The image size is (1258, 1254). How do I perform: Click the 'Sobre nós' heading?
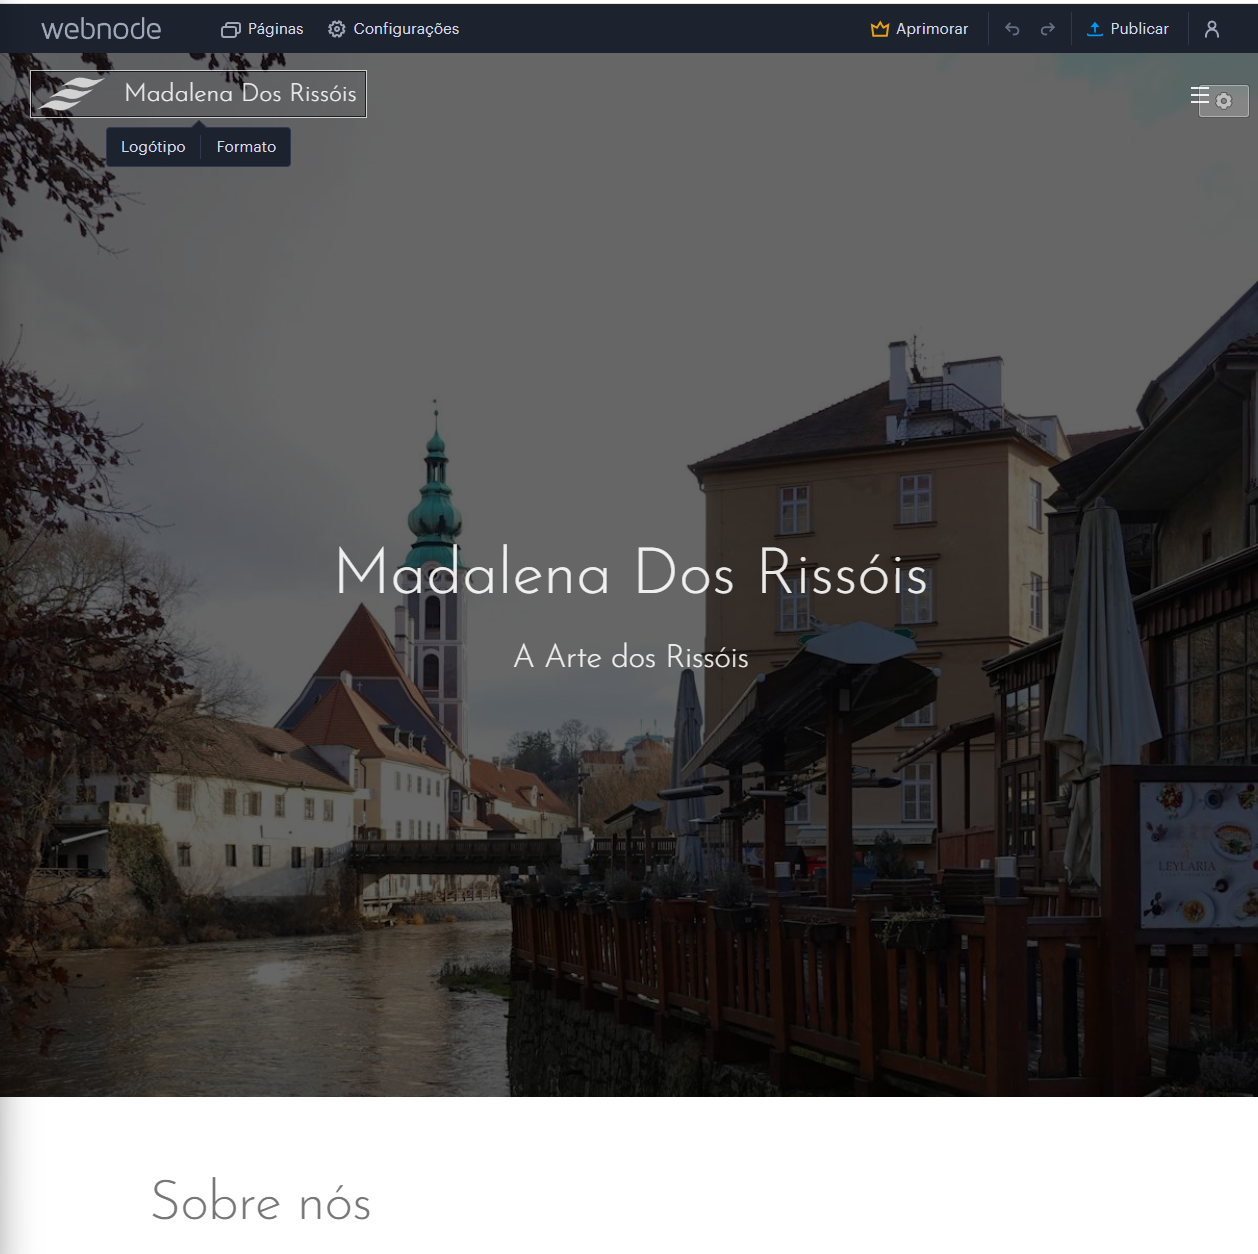(261, 1201)
